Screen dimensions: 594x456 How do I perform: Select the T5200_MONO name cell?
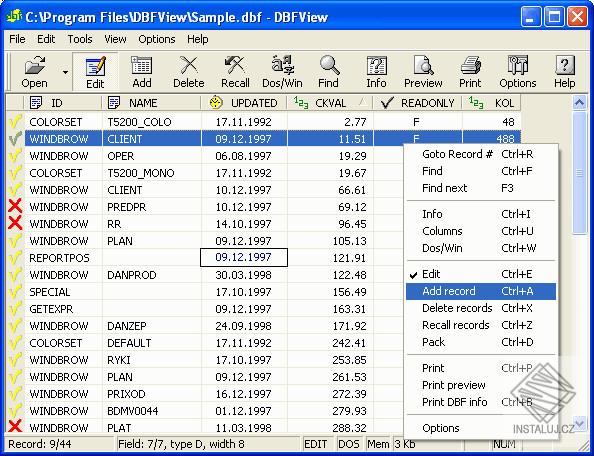(152, 173)
